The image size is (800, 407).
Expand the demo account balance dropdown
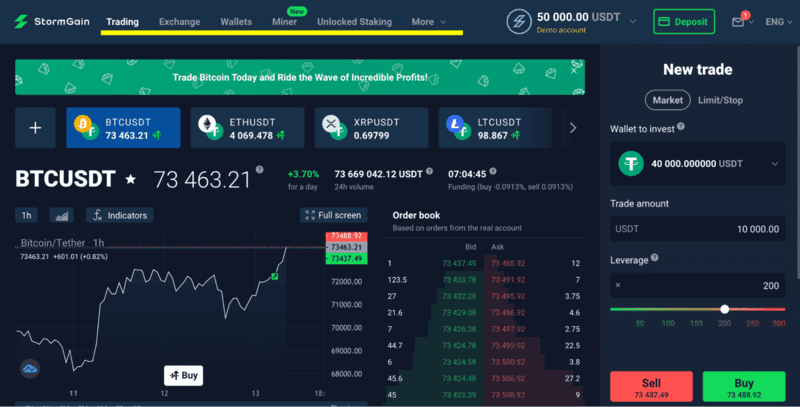point(633,21)
